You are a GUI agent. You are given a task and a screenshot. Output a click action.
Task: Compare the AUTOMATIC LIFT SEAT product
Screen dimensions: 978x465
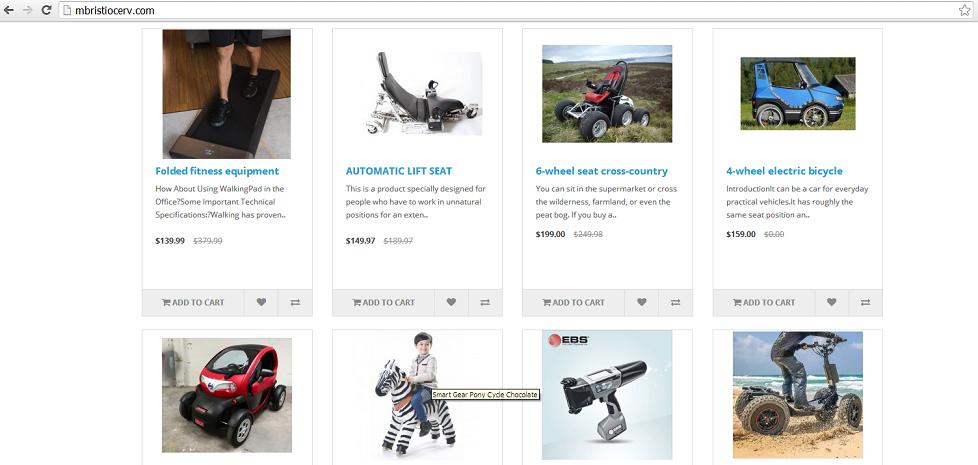pos(485,302)
